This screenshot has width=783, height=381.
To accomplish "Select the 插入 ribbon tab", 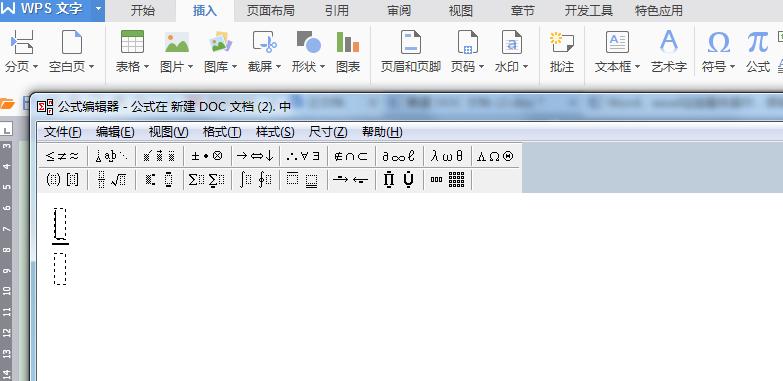I will pyautogui.click(x=205, y=10).
